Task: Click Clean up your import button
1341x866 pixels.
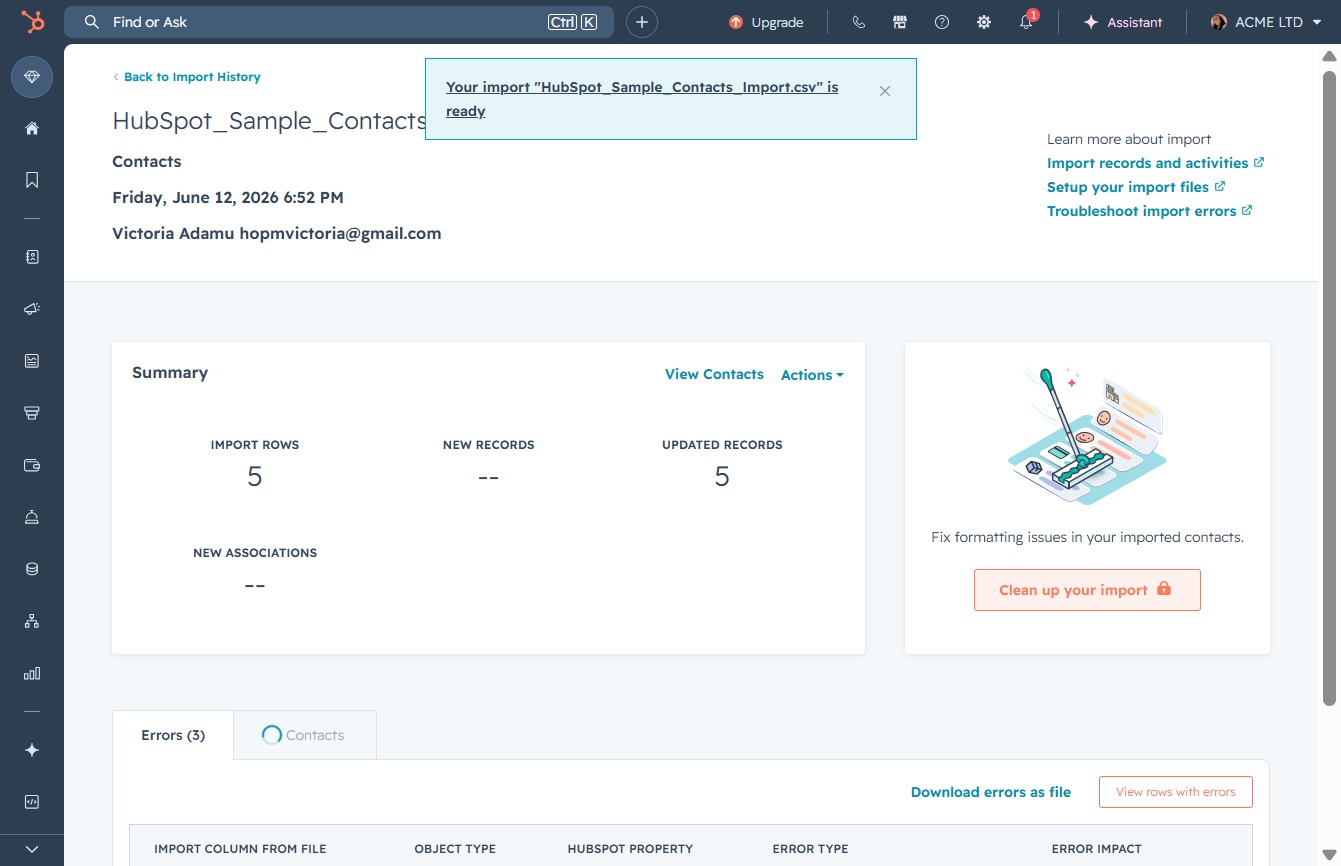Action: coord(1087,590)
